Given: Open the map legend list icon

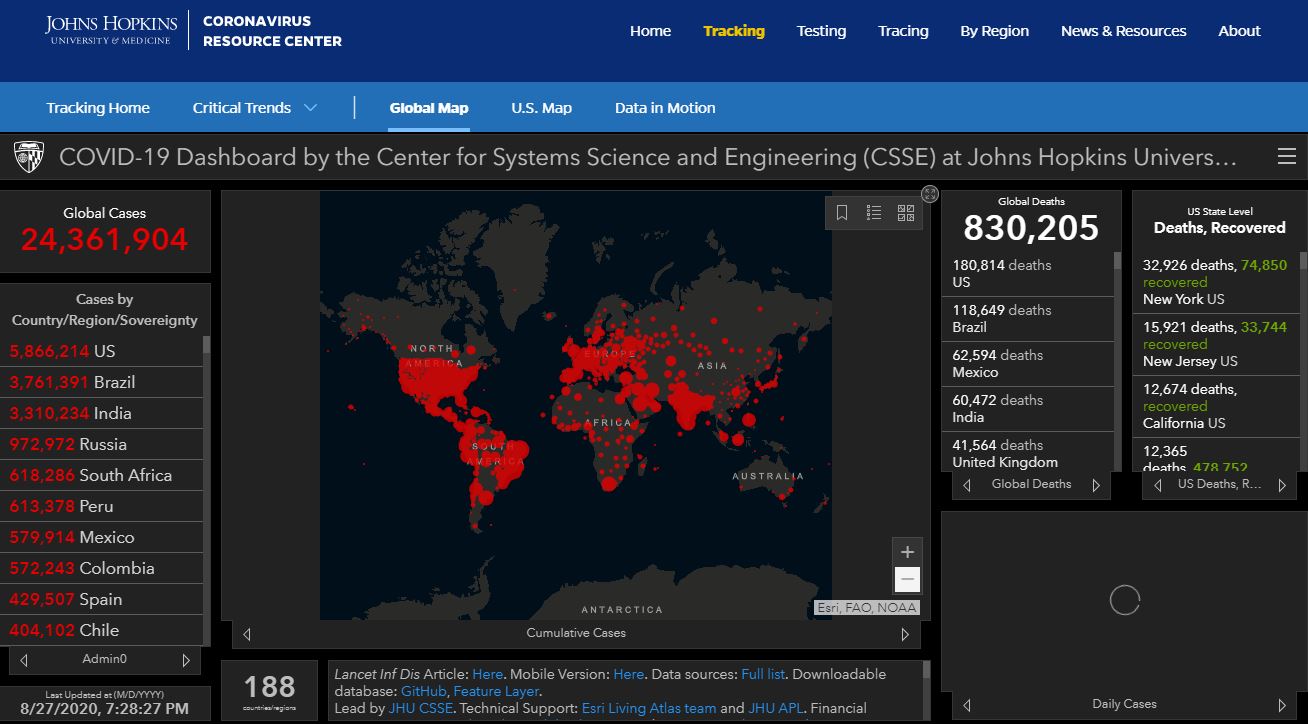Looking at the screenshot, I should coord(874,213).
